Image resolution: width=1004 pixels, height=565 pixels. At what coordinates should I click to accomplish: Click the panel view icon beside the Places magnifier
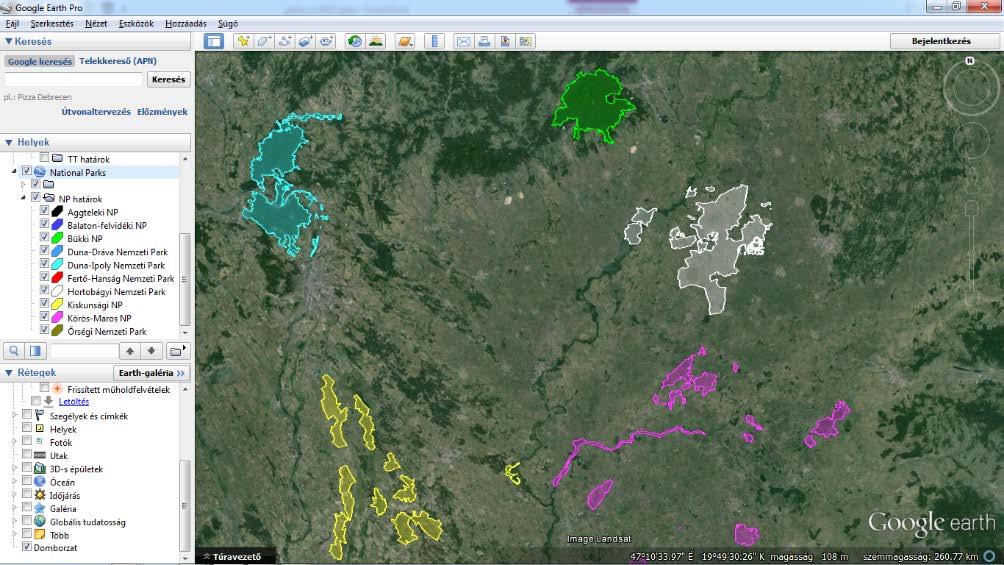click(x=35, y=351)
